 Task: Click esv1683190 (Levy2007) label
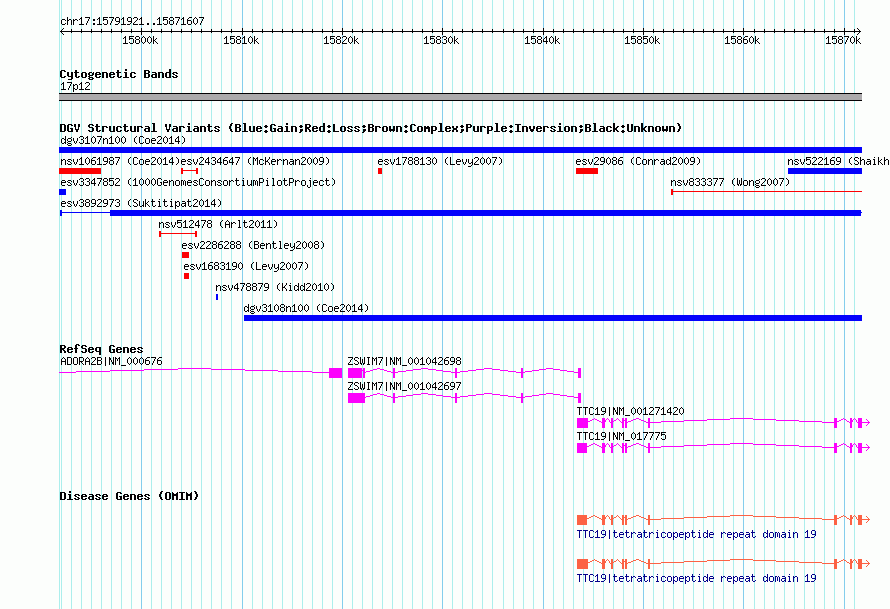(246, 266)
